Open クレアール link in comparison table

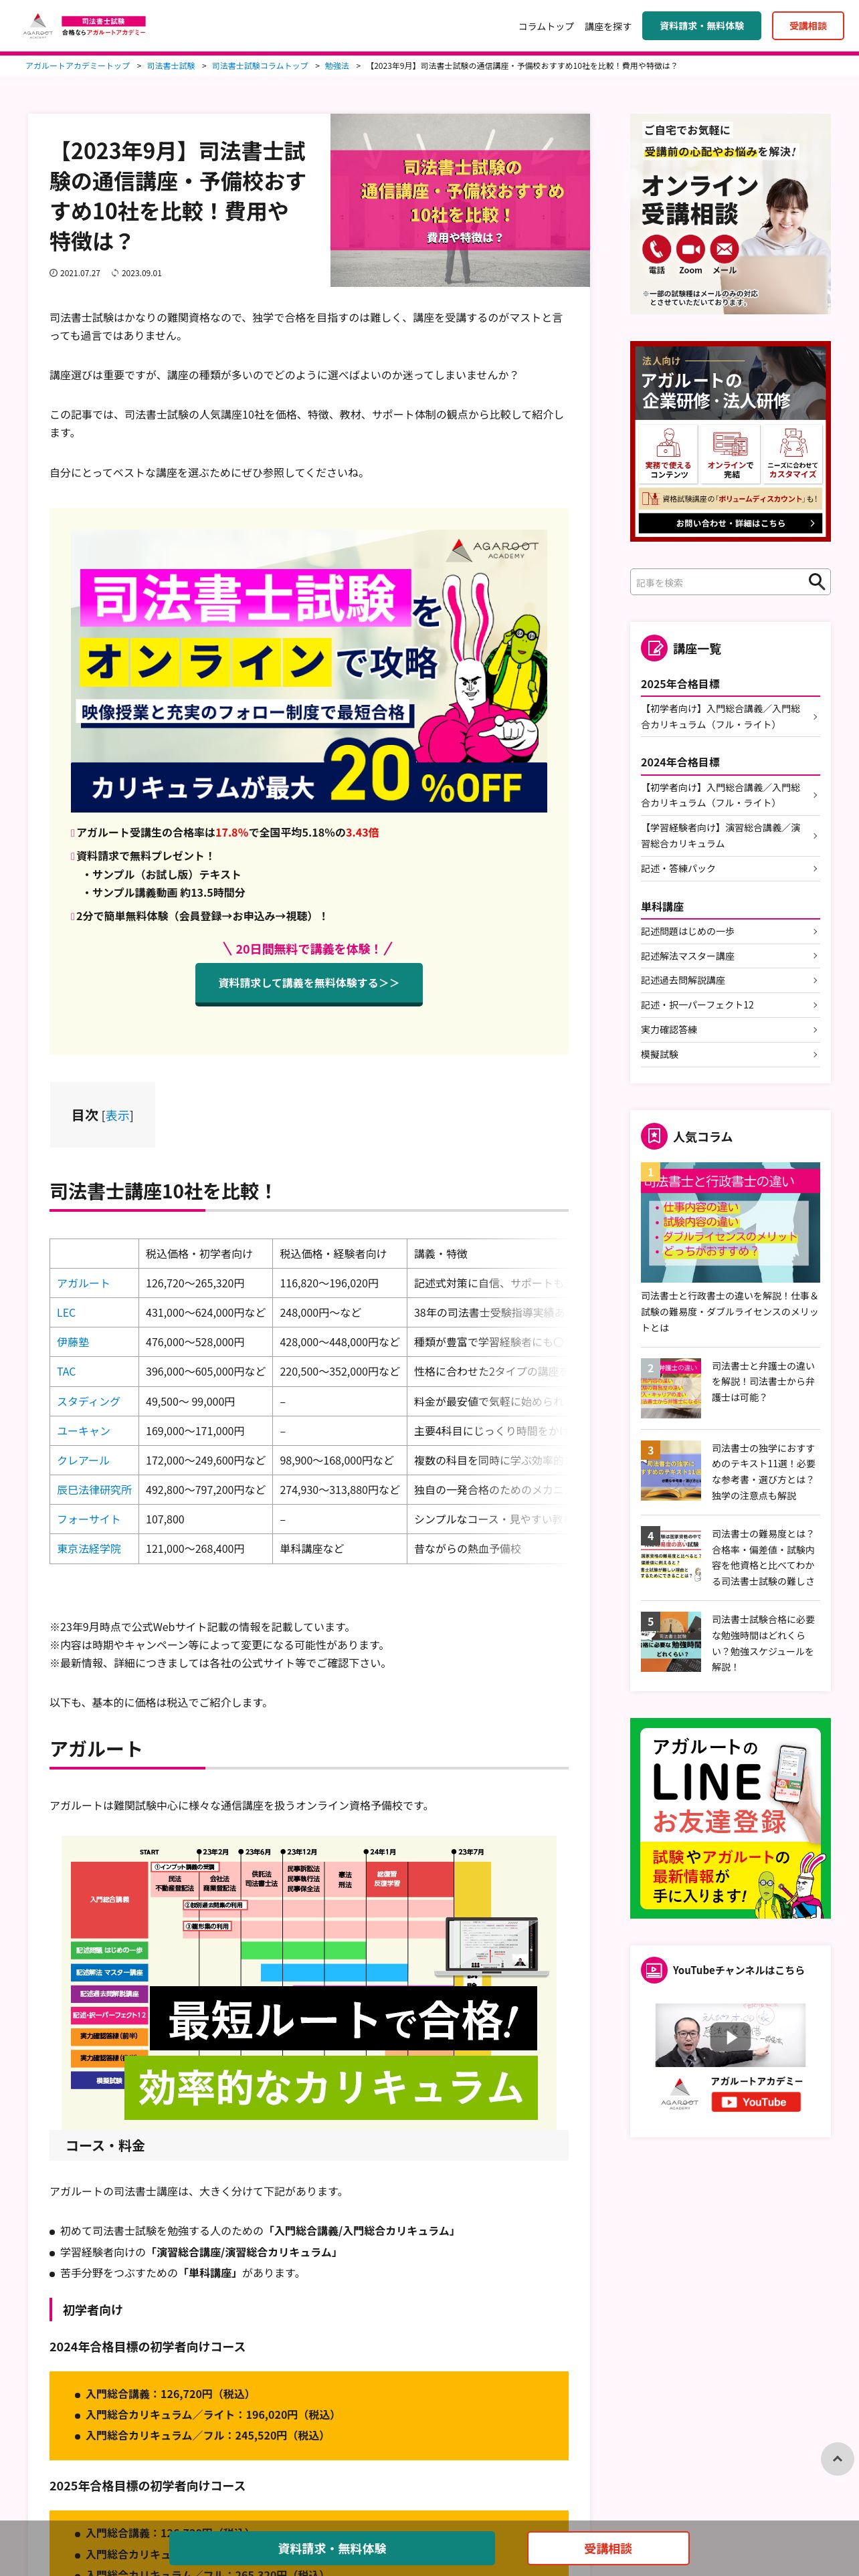[x=83, y=1460]
